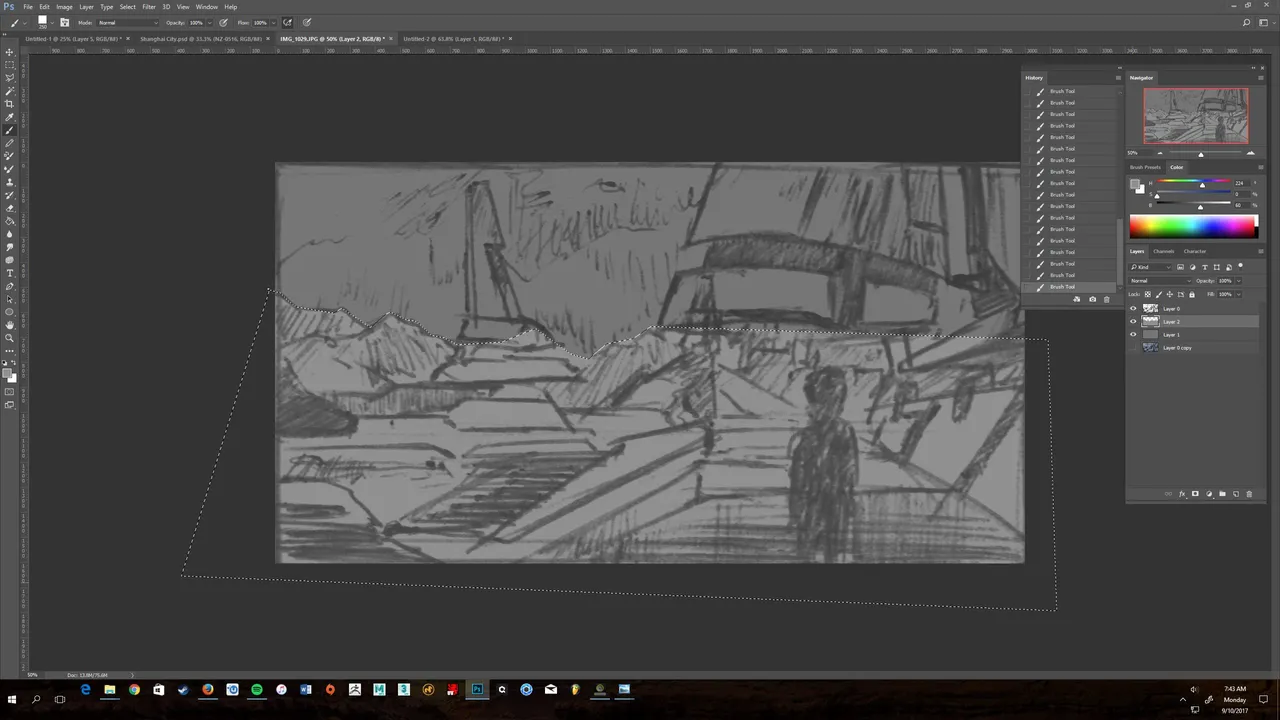1280x720 pixels.
Task: Toggle lock all padlock icon
Action: click(1192, 294)
